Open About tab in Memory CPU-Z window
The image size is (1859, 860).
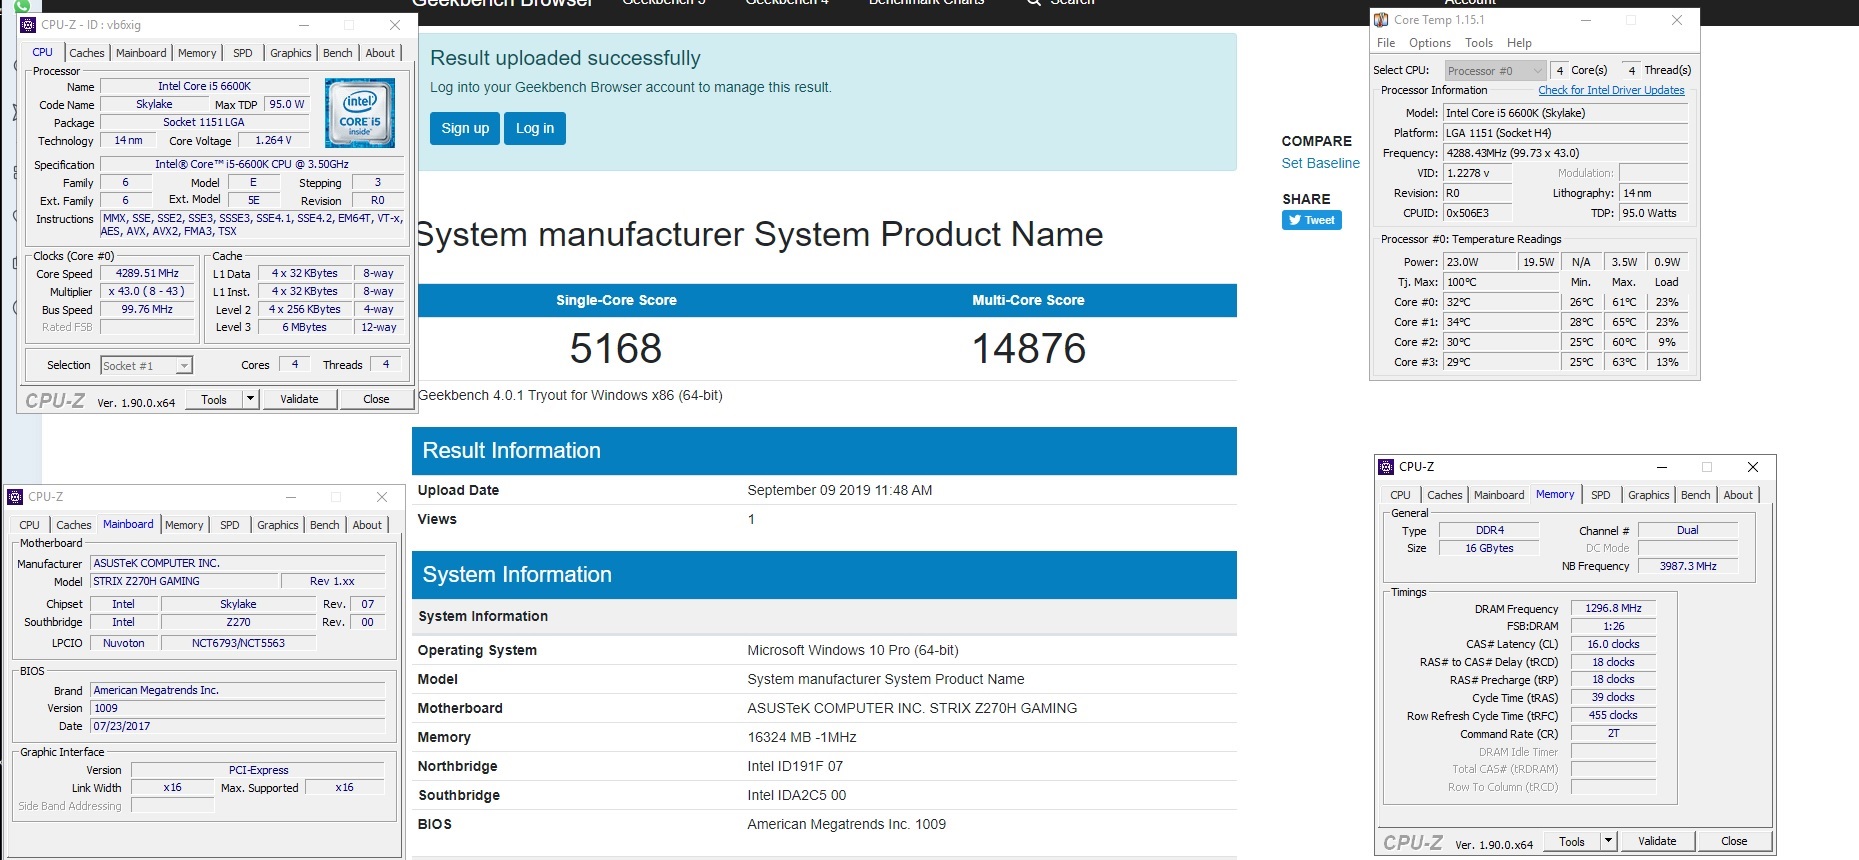(x=1738, y=495)
